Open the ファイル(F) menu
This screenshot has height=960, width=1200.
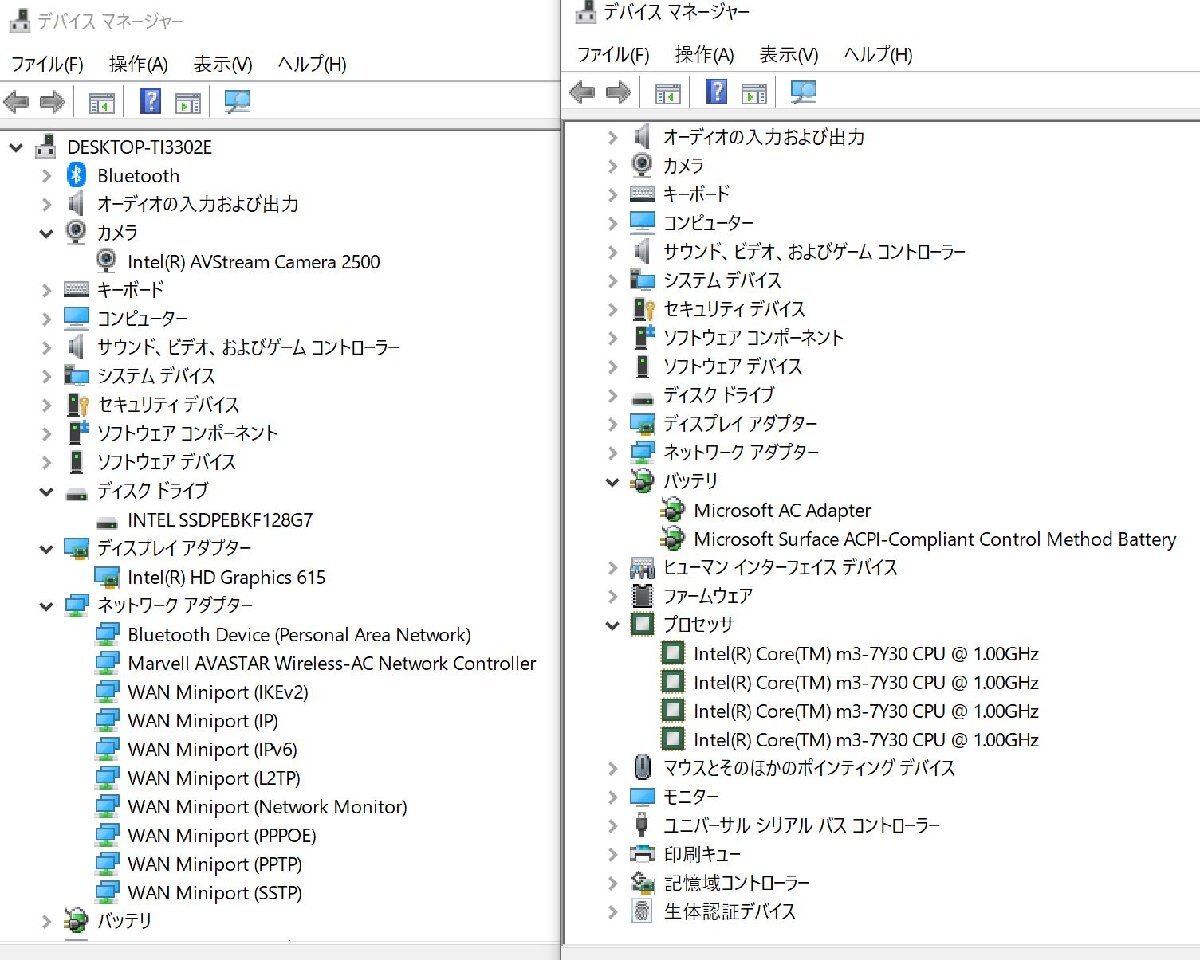pyautogui.click(x=47, y=64)
